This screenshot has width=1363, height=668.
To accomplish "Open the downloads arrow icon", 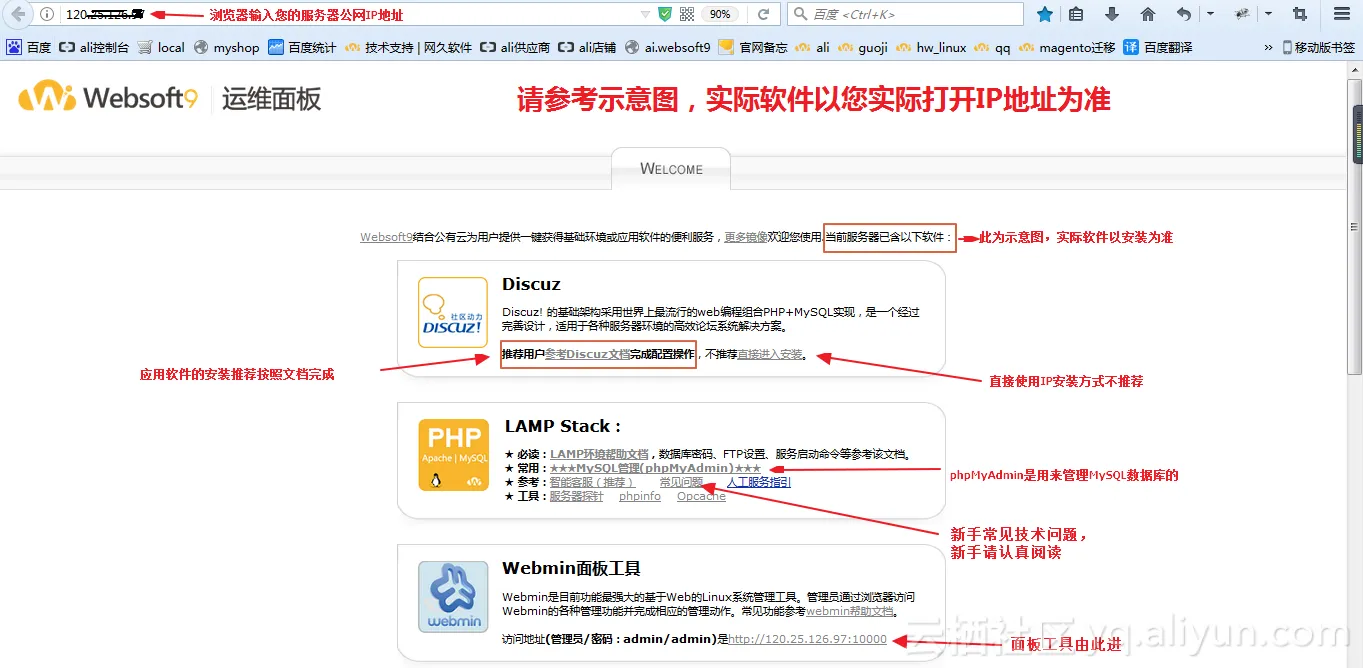I will coord(1111,14).
